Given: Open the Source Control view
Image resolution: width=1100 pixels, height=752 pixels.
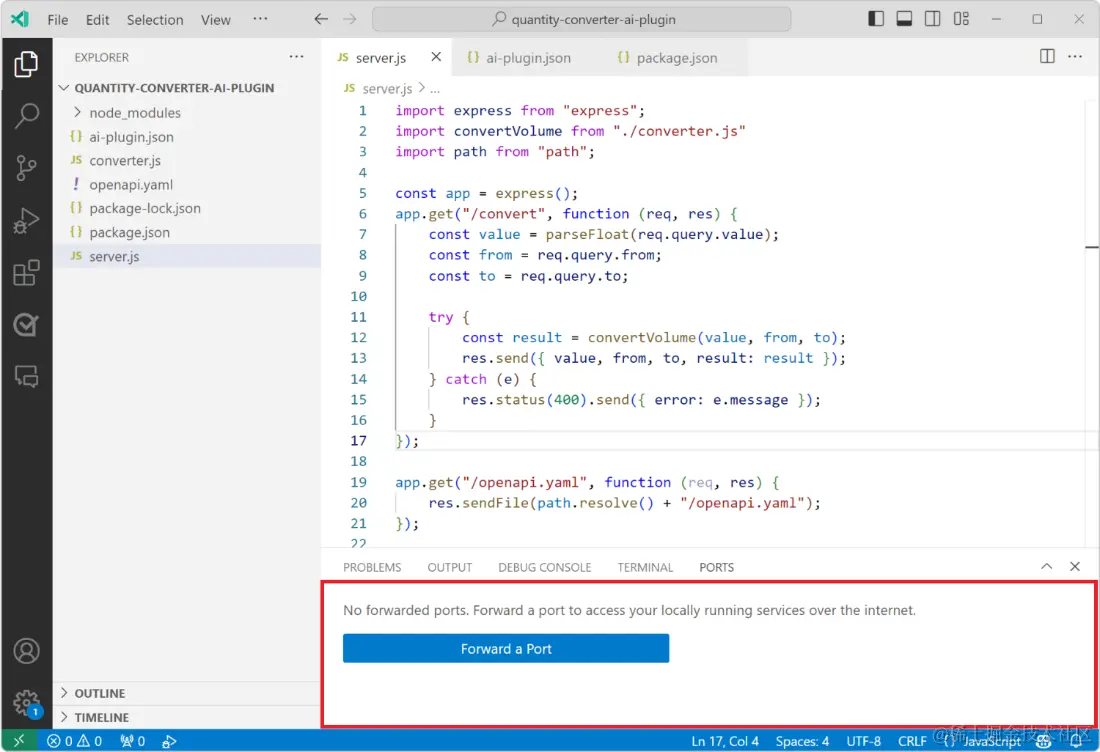Looking at the screenshot, I should 26,168.
